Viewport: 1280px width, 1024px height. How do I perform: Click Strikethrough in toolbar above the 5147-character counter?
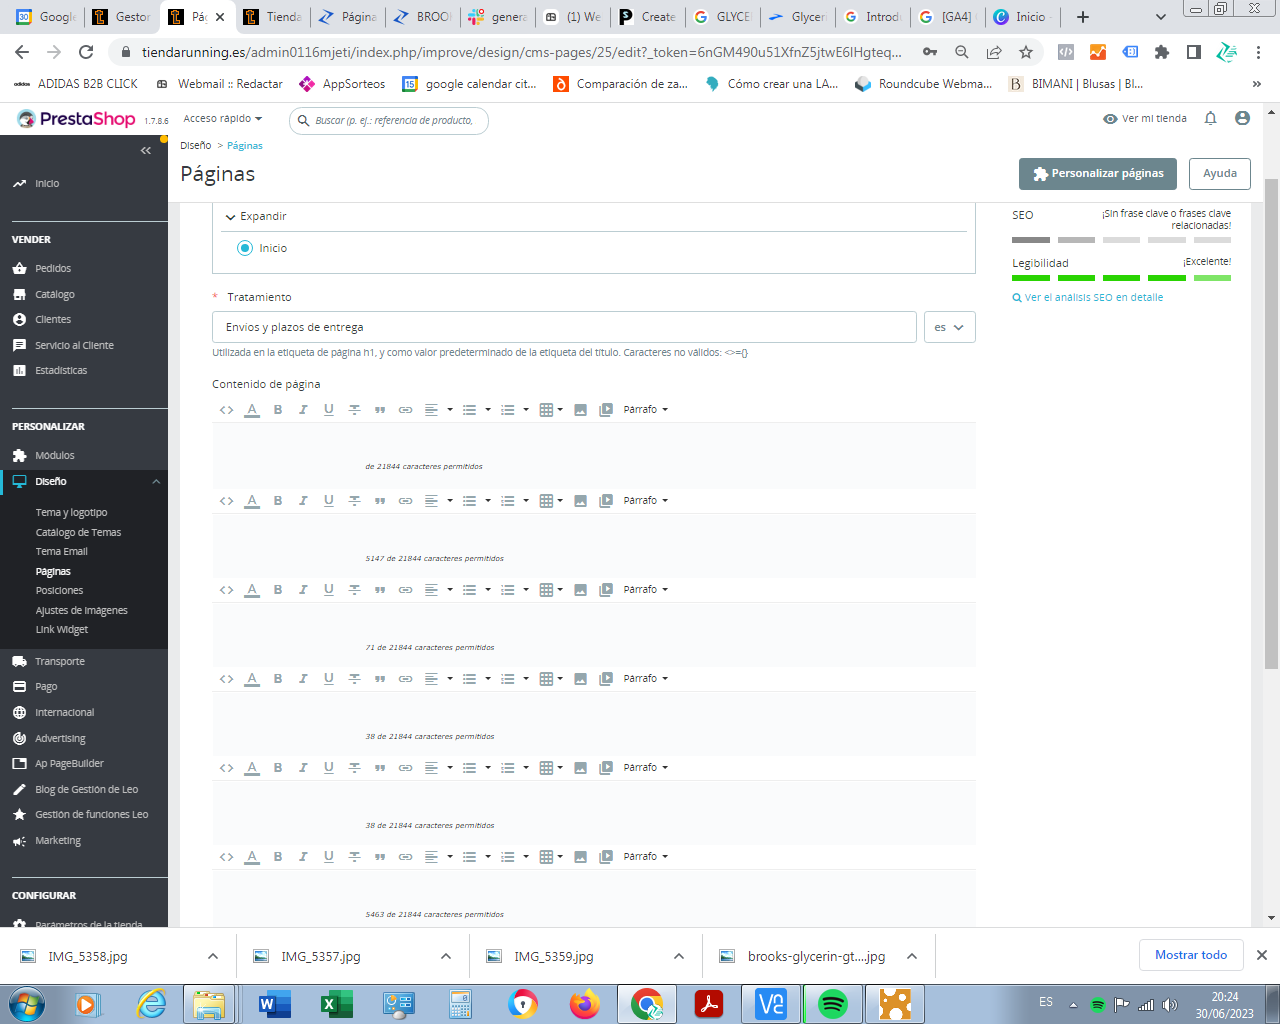point(354,501)
